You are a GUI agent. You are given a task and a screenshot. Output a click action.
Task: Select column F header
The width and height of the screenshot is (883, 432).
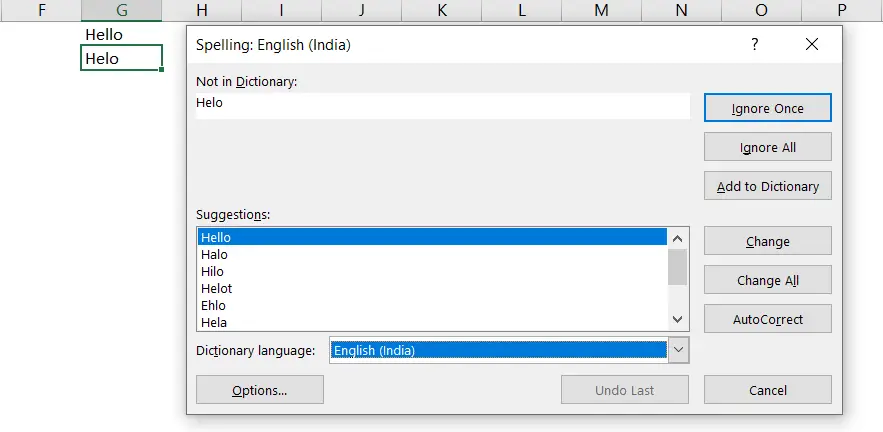coord(41,10)
